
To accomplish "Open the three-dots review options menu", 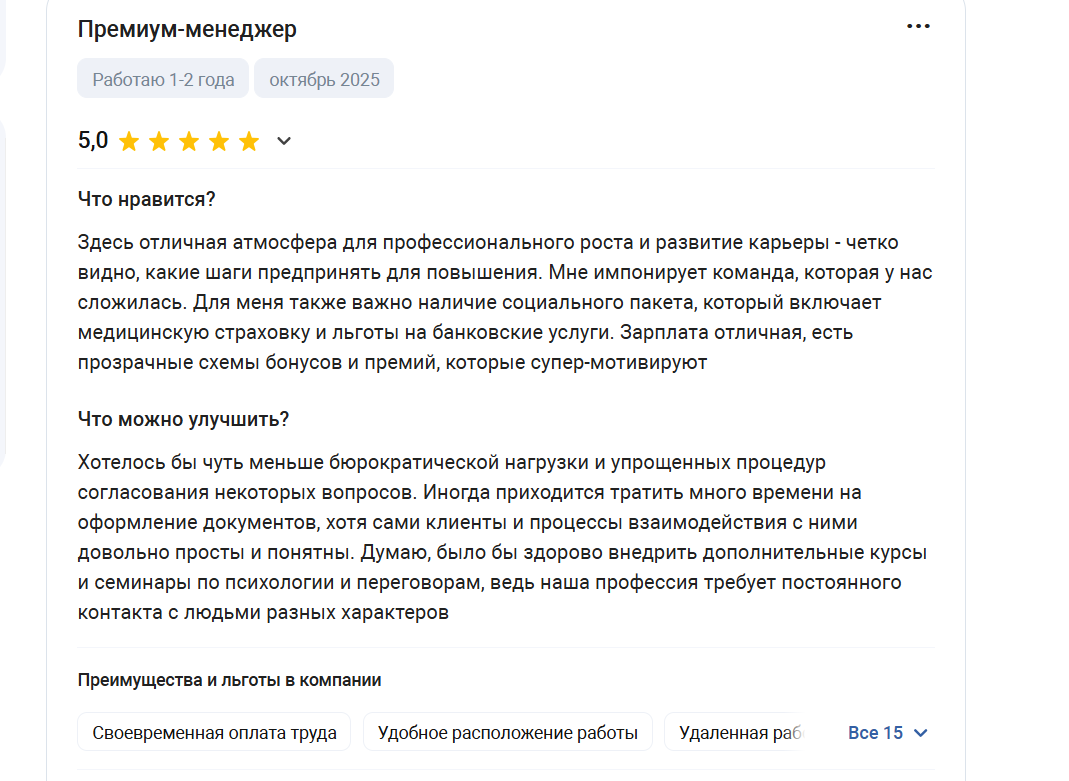I will coord(918,26).
